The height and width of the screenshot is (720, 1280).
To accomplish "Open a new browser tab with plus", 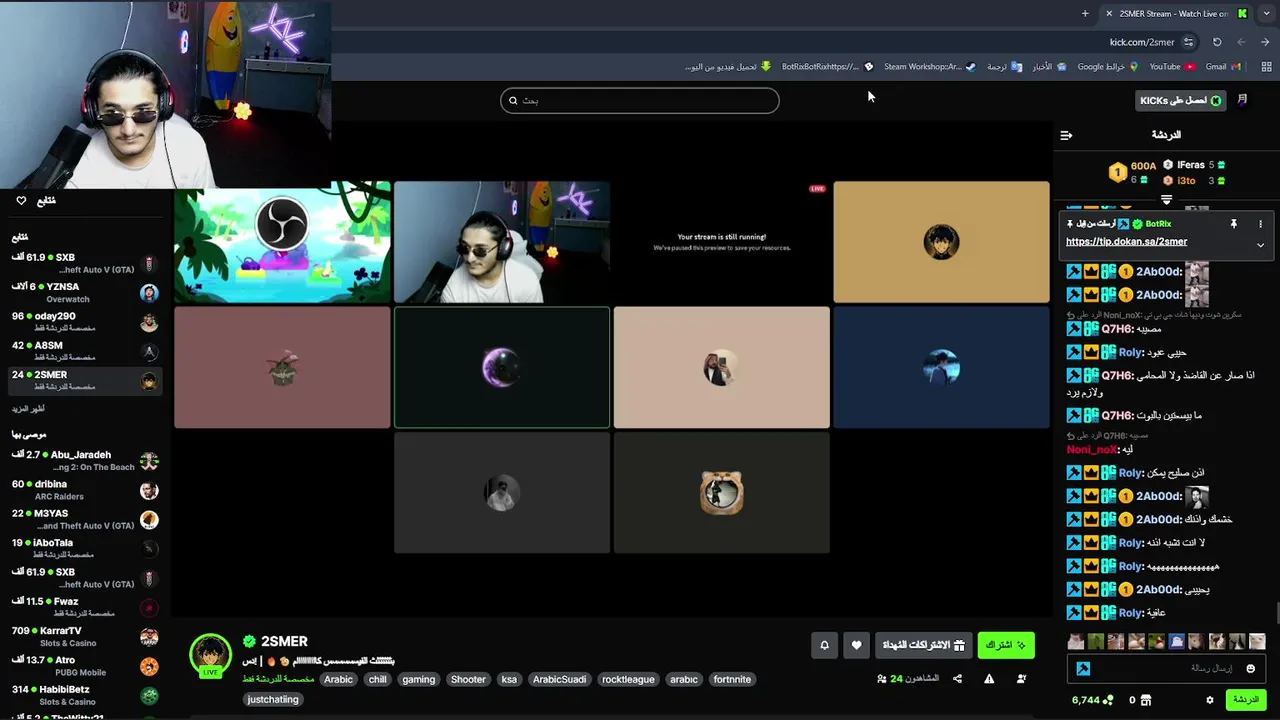I will [1085, 13].
